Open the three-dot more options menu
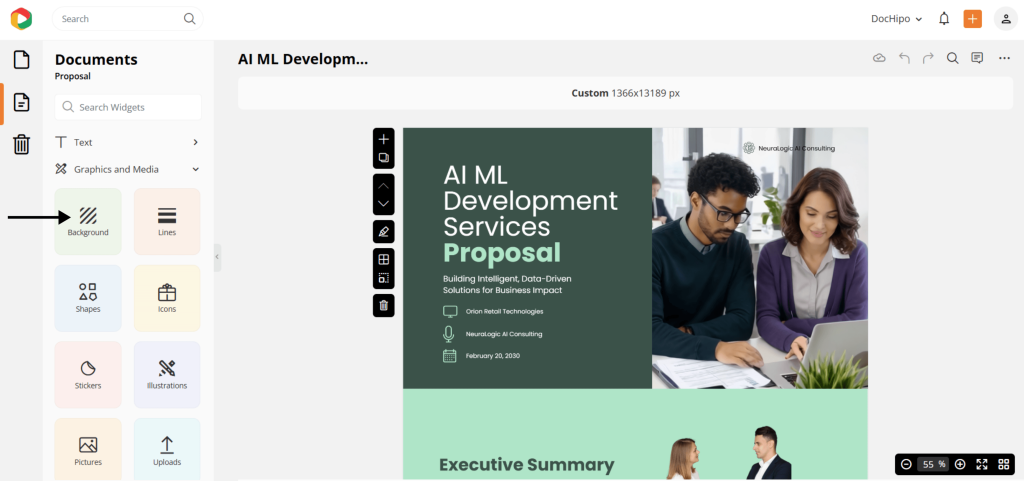The image size is (1024, 481). pyautogui.click(x=1004, y=59)
